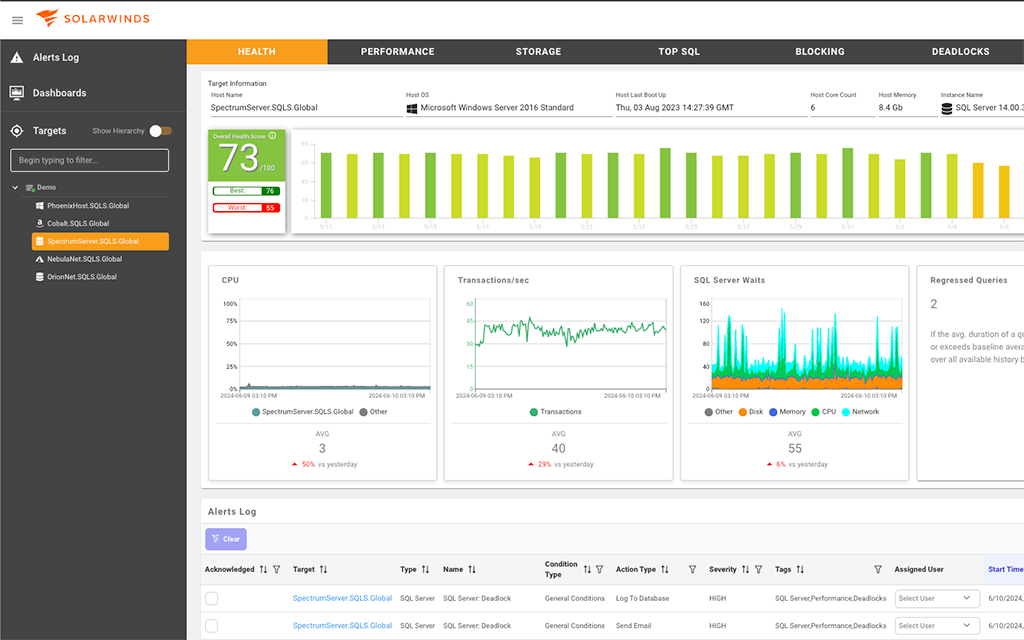Check the first alert's Acknowledged checkbox
Image resolution: width=1024 pixels, height=640 pixels.
211,598
